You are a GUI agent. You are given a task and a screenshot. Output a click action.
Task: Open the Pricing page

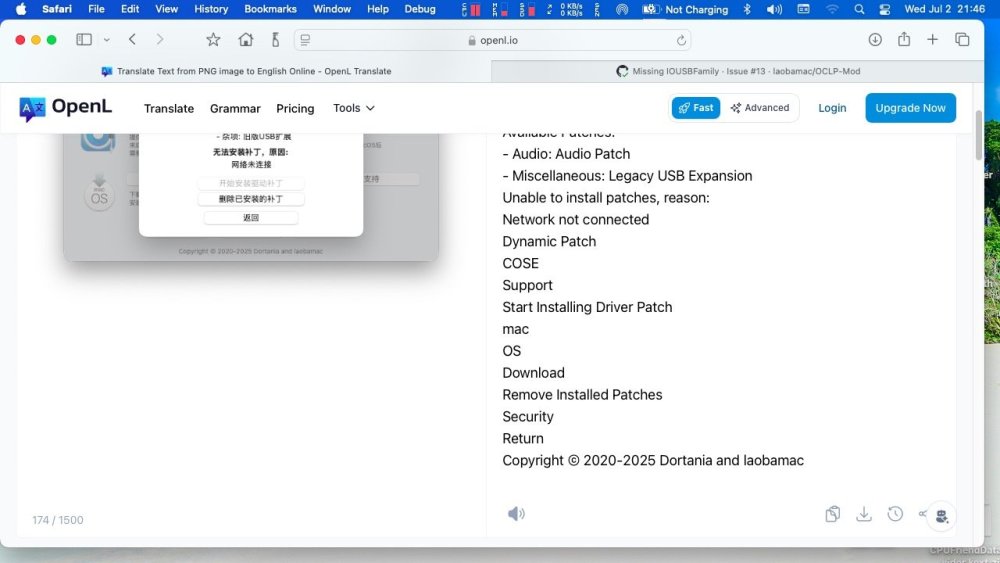(295, 108)
